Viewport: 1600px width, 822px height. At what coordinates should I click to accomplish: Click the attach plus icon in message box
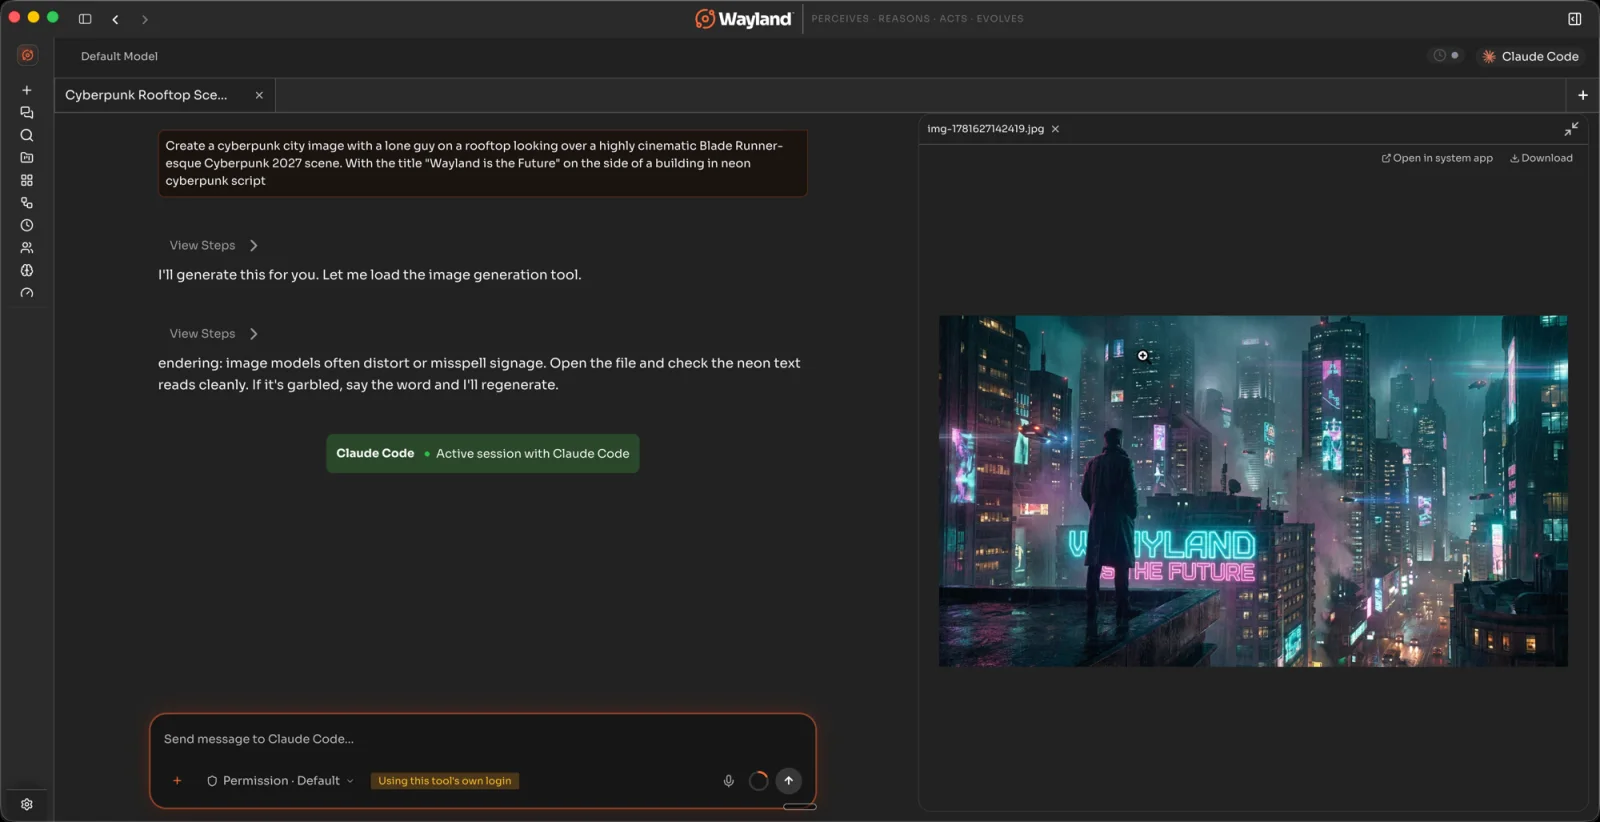(x=177, y=781)
